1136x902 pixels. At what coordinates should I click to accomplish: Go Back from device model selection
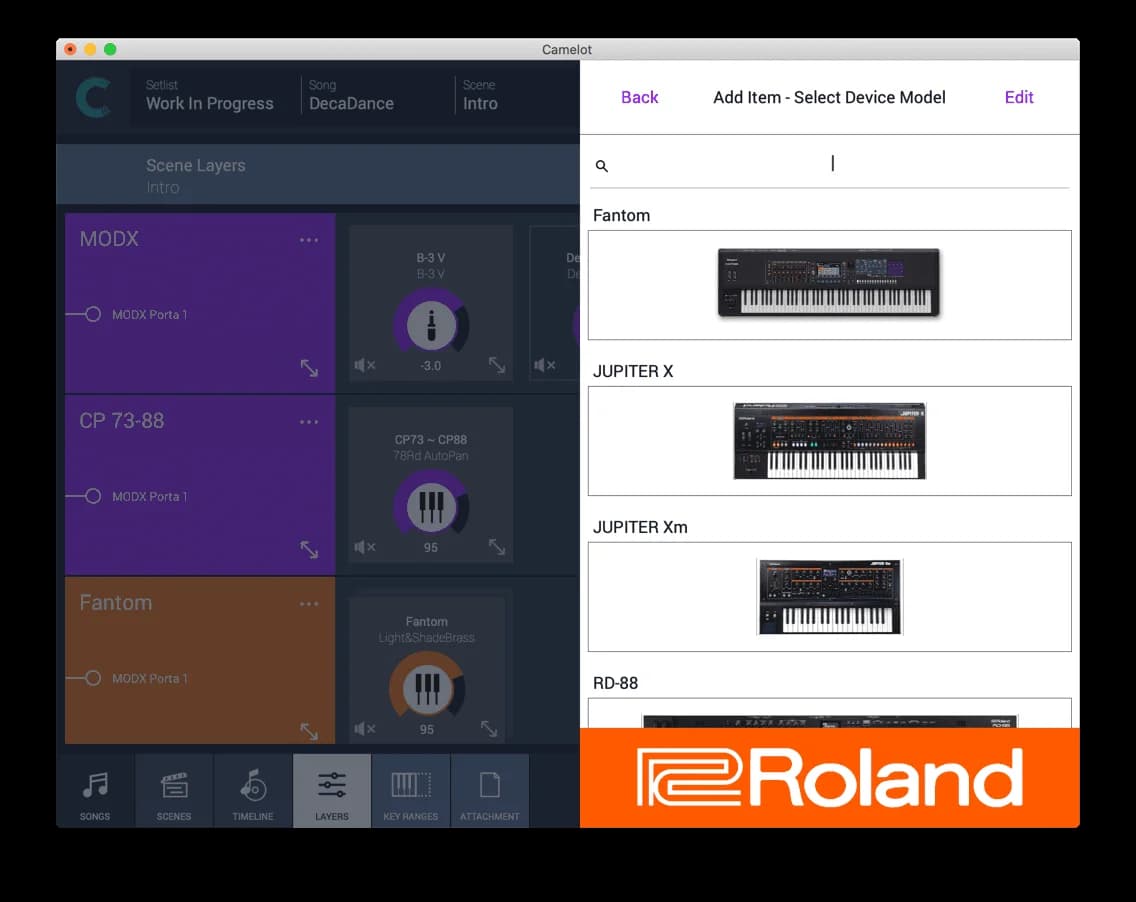tap(640, 97)
